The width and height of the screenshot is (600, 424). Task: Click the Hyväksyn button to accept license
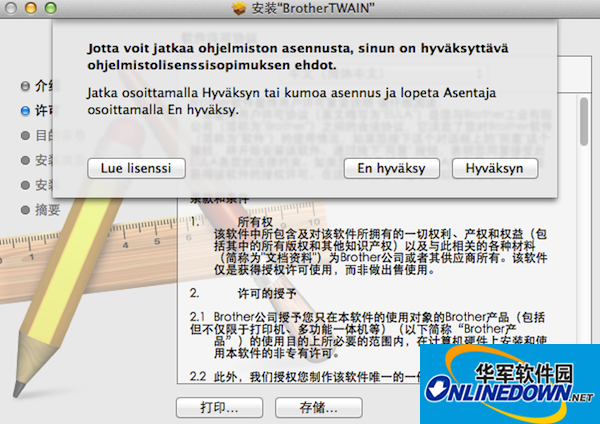tap(495, 168)
